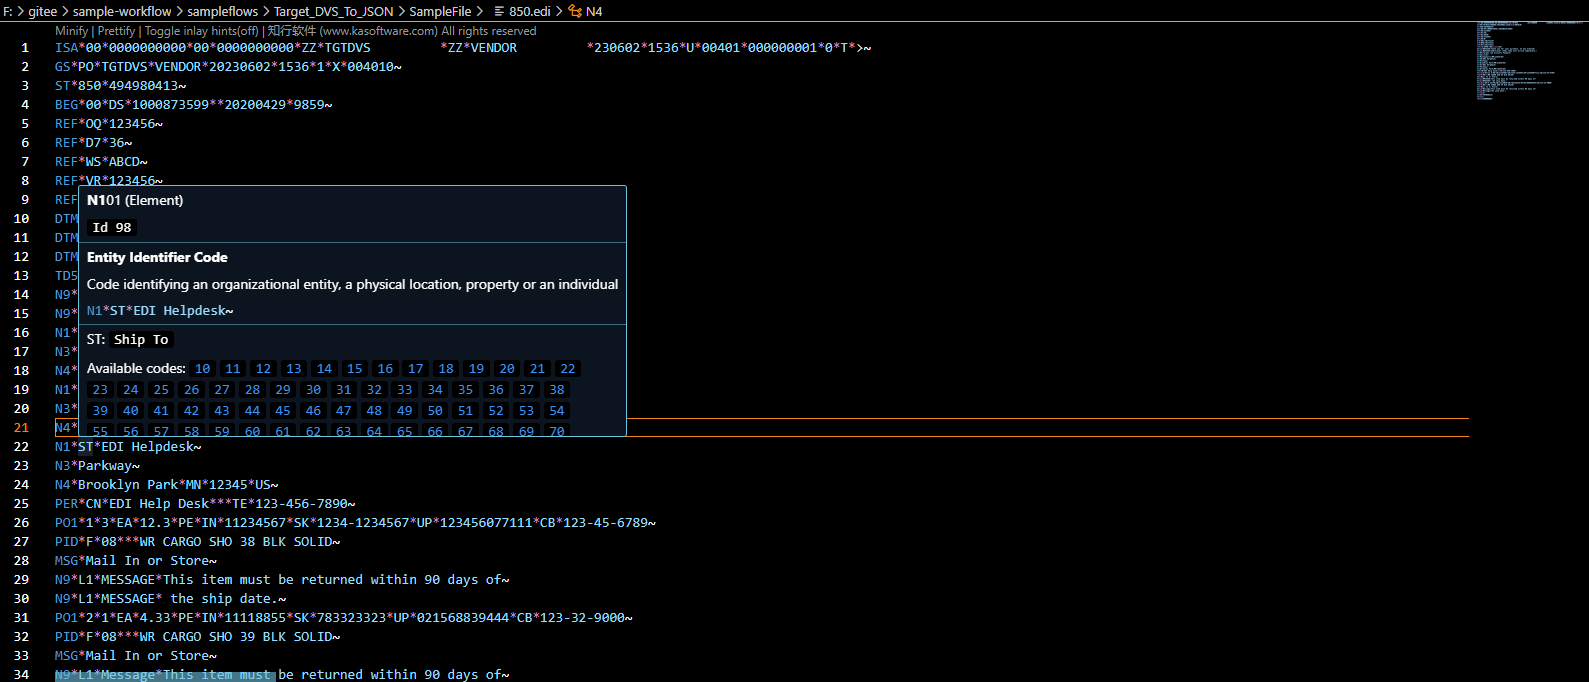Choose code 10 in the Available codes list
Viewport: 1589px width, 682px height.
point(203,369)
